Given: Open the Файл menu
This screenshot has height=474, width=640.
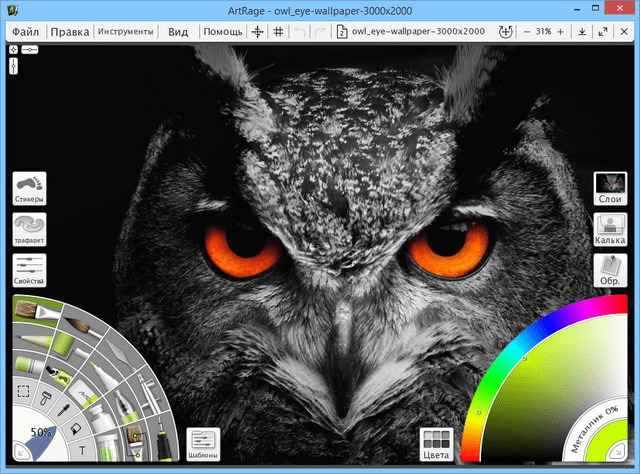Looking at the screenshot, I should (x=25, y=31).
